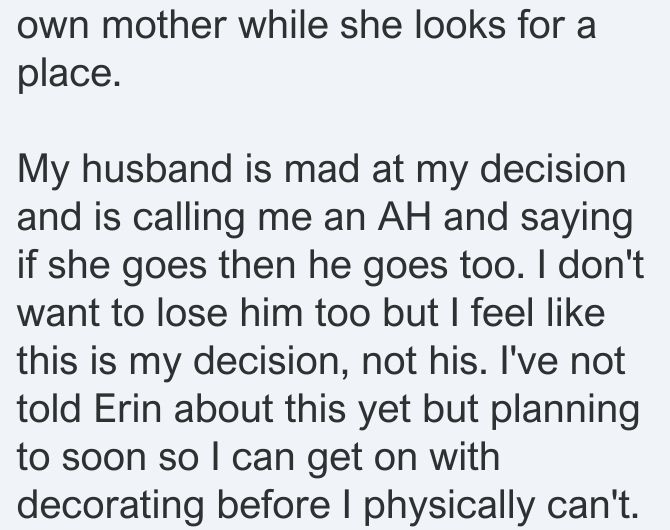Click the contraction "don't" at line end
670x530 pixels.
(601, 265)
